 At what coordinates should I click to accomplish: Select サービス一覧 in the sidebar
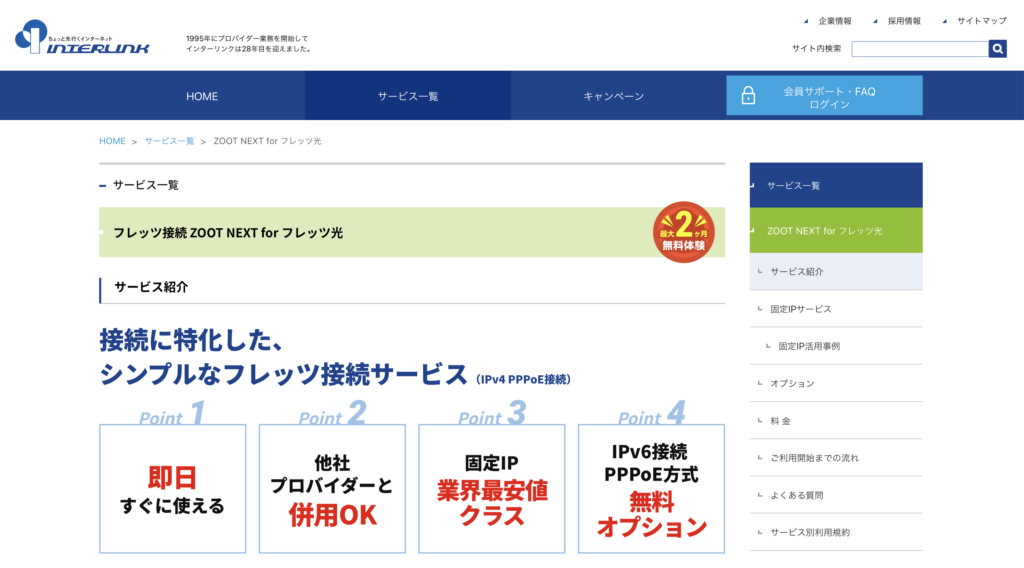pyautogui.click(x=836, y=185)
